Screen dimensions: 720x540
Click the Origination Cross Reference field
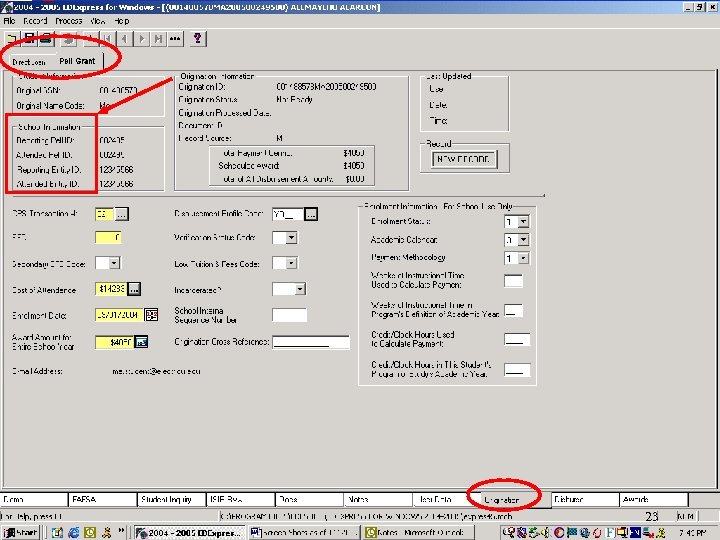311,342
